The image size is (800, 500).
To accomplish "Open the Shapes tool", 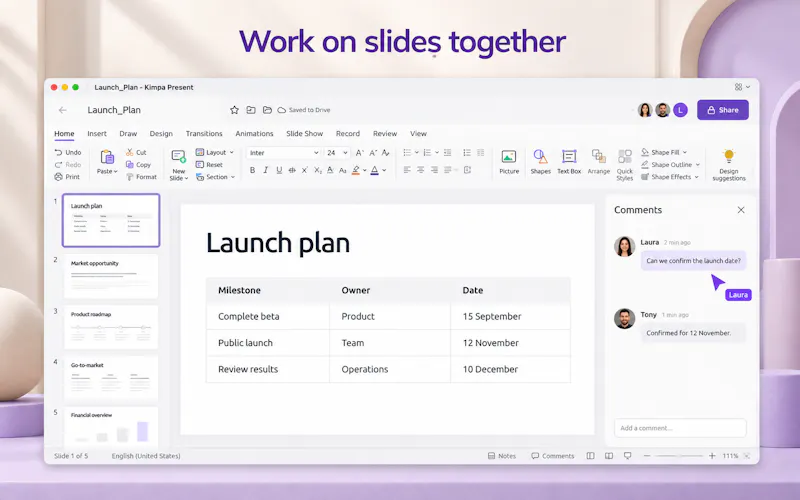I will 540,162.
